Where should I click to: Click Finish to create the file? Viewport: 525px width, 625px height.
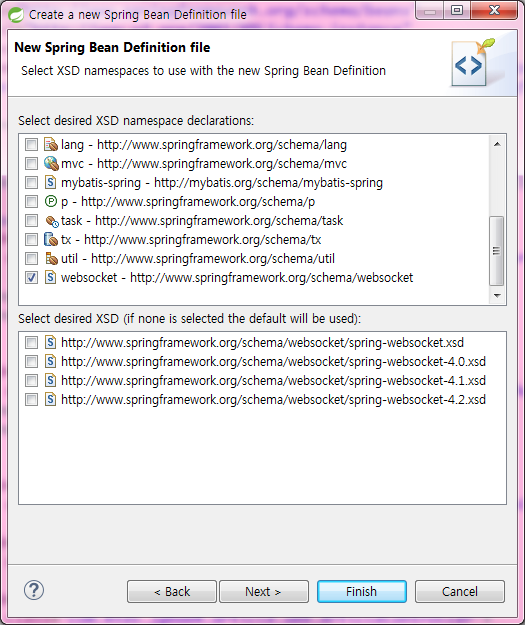point(362,592)
